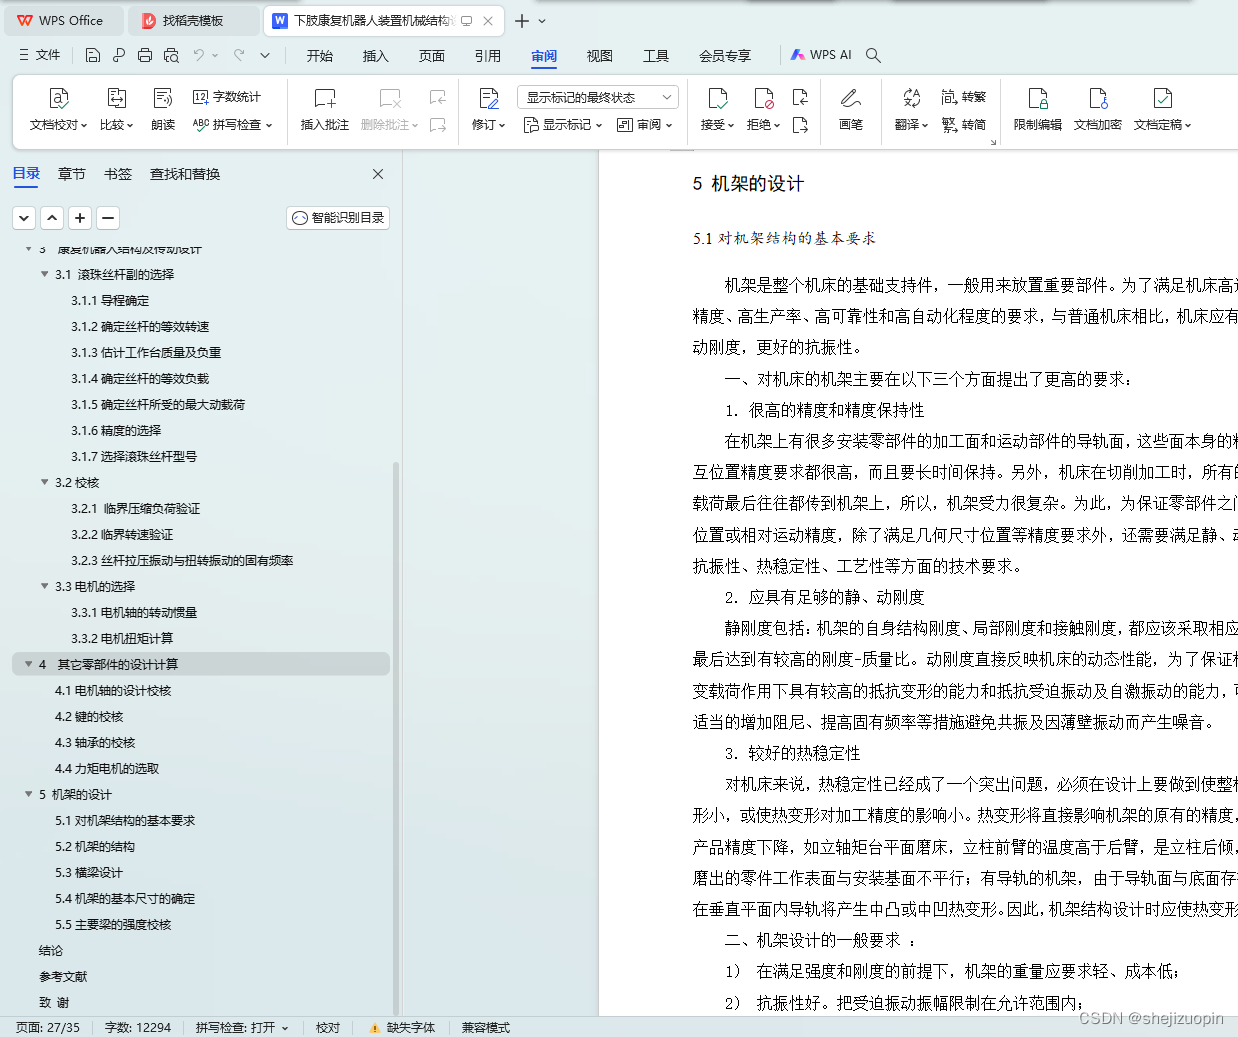Image resolution: width=1238 pixels, height=1037 pixels.
Task: Click 插入批注 to insert a comment
Action: pyautogui.click(x=325, y=110)
